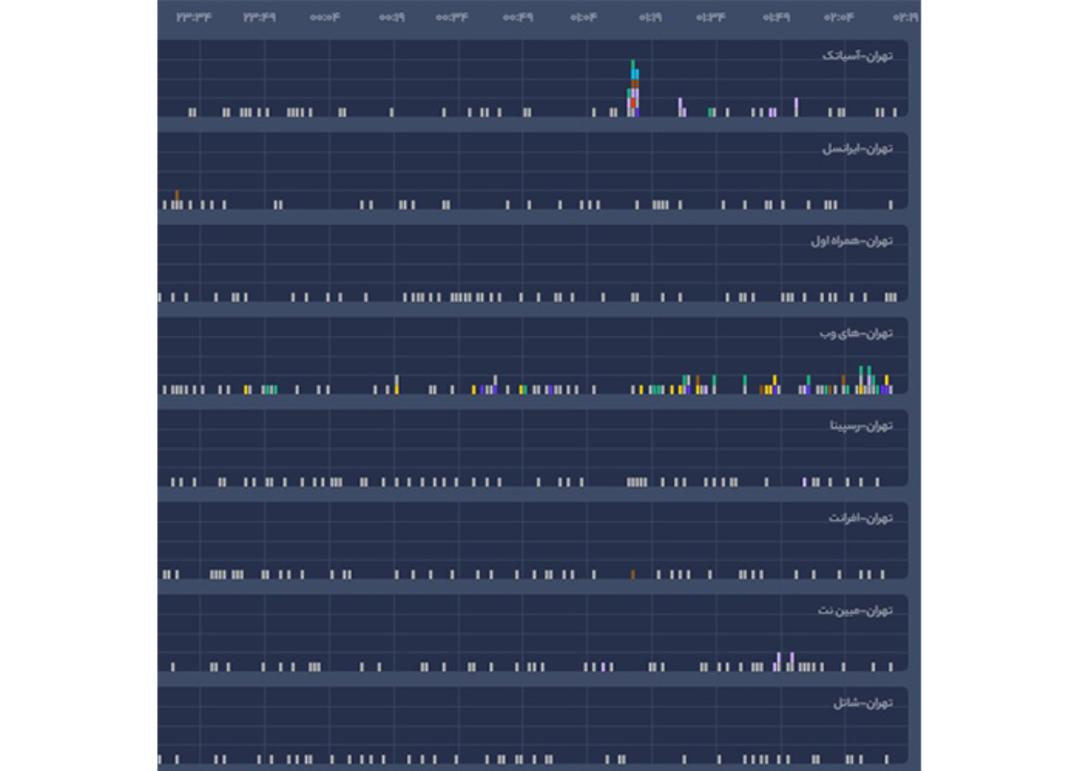1080x771 pixels.
Task: Open the تهران-همراه اول chart label
Action: coord(851,241)
